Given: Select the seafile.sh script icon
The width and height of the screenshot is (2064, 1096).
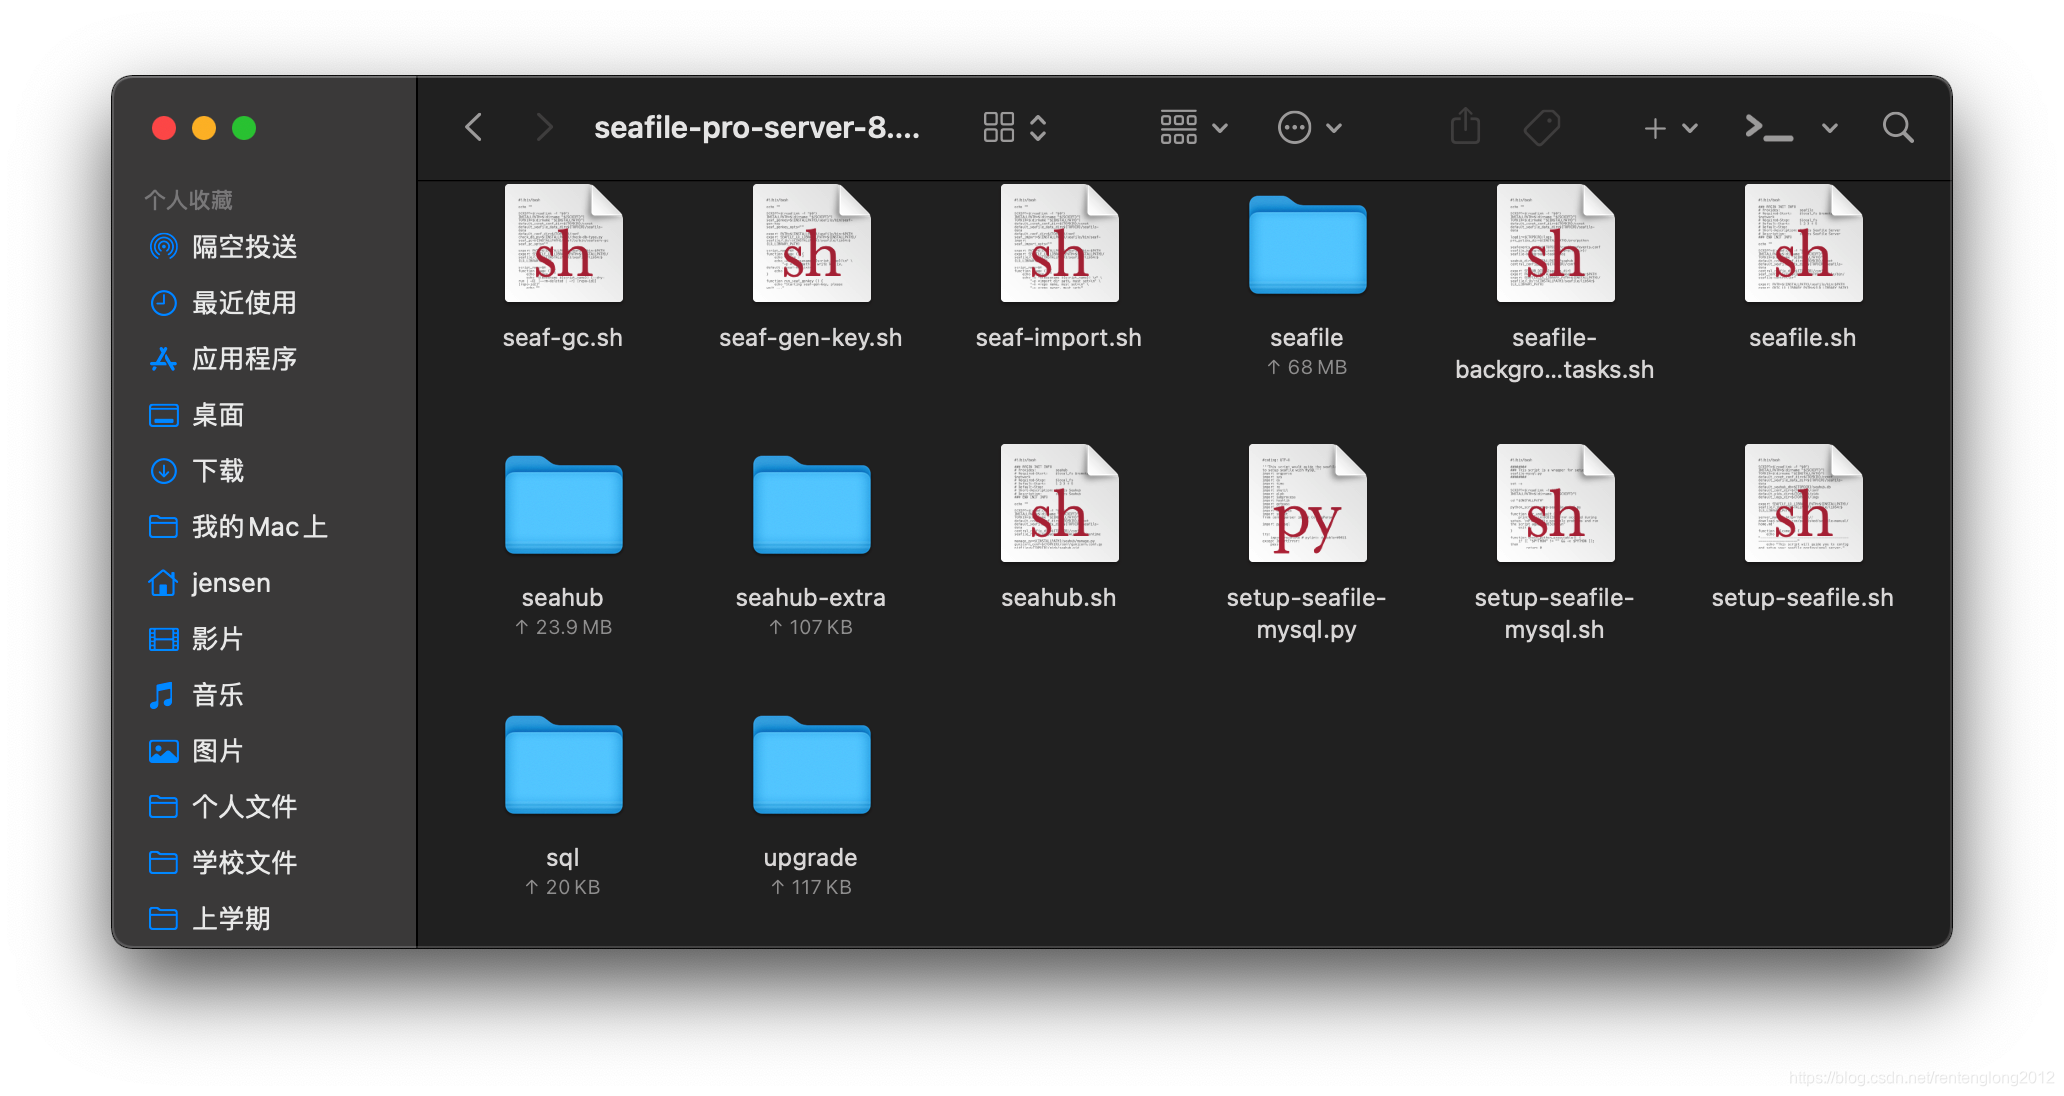Looking at the screenshot, I should click(1803, 243).
